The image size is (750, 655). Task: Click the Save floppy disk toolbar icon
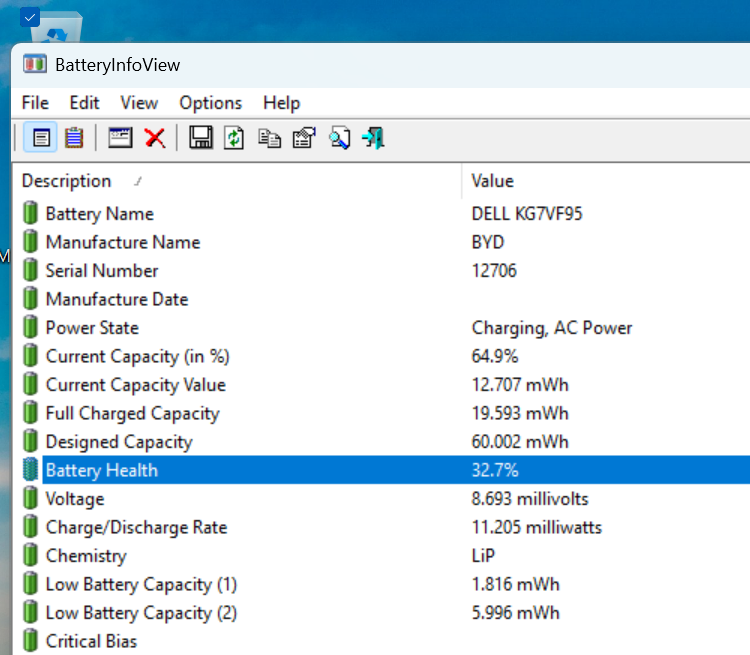[x=201, y=138]
